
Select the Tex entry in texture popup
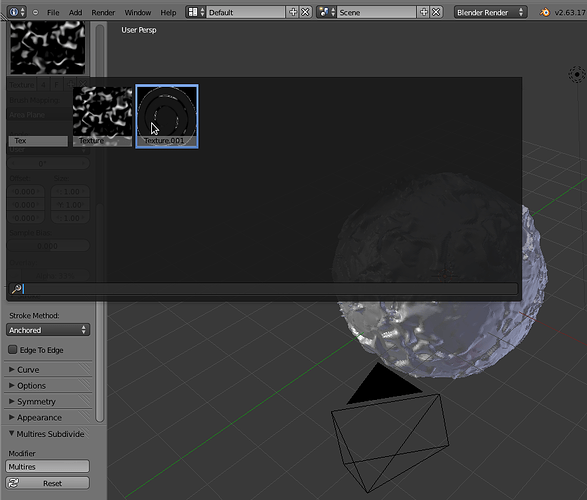point(38,141)
